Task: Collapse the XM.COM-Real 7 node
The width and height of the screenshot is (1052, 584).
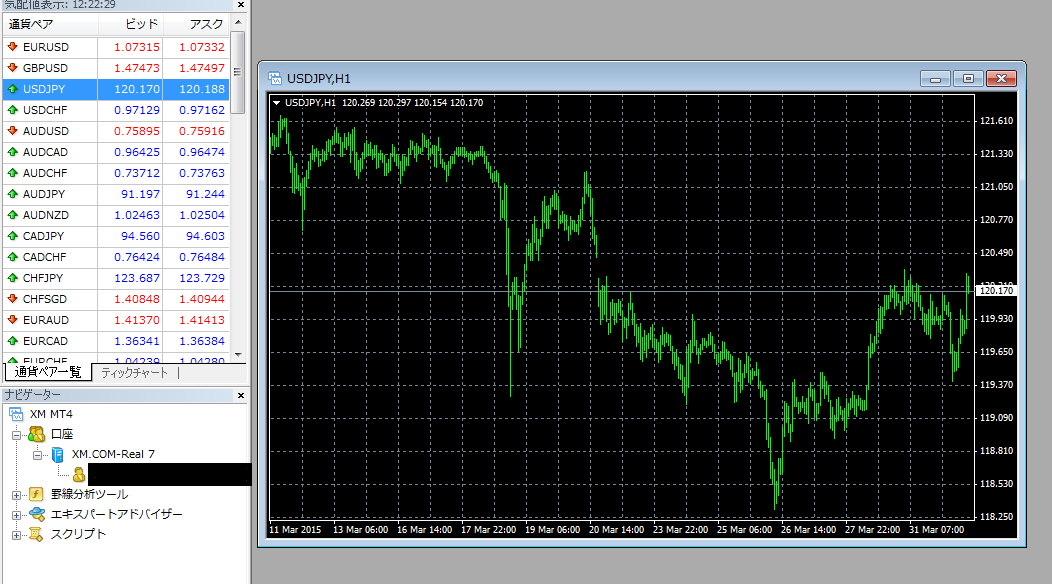Action: (x=37, y=455)
